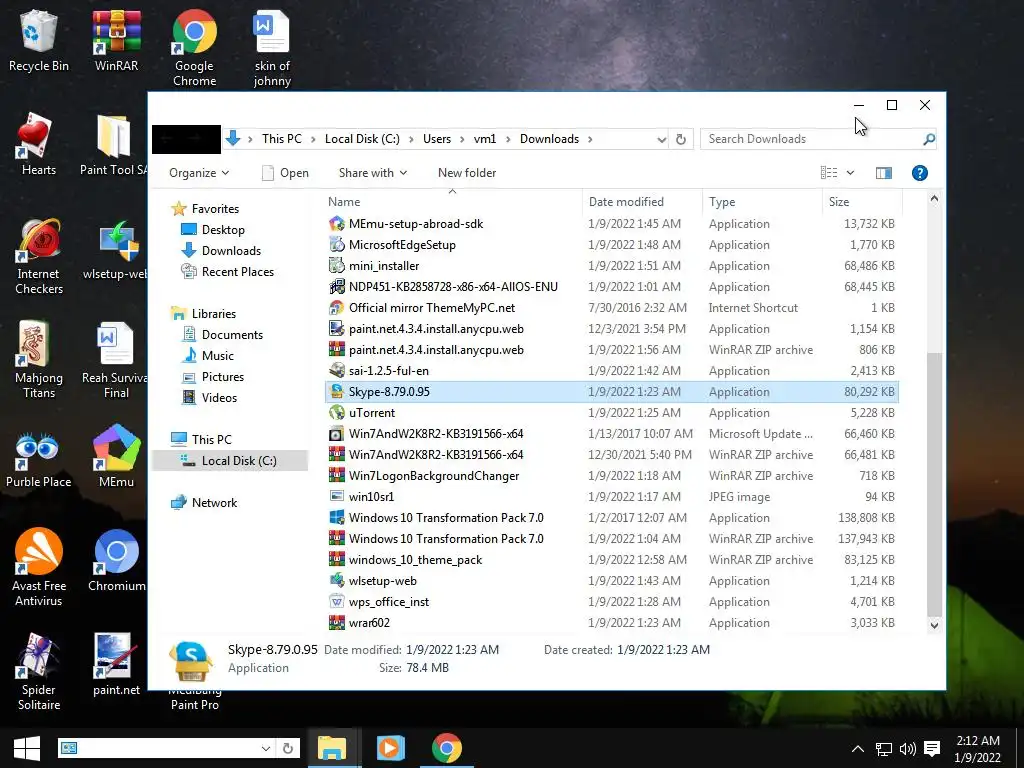Select the MicrosoftEdgeSetup file
This screenshot has width=1024, height=768.
[x=611, y=245]
